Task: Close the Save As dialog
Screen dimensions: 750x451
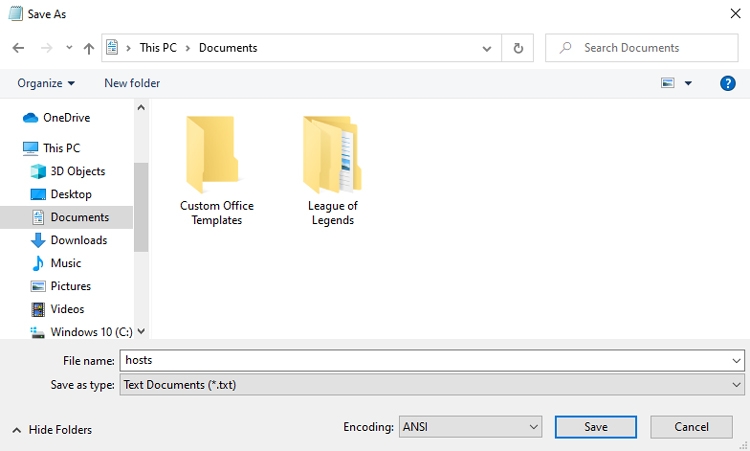Action: [735, 13]
